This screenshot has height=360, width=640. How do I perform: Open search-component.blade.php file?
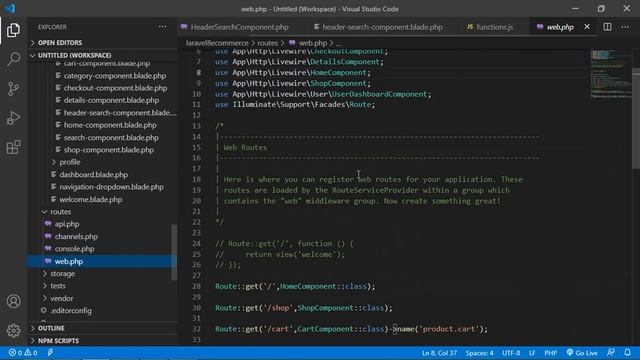click(111, 138)
